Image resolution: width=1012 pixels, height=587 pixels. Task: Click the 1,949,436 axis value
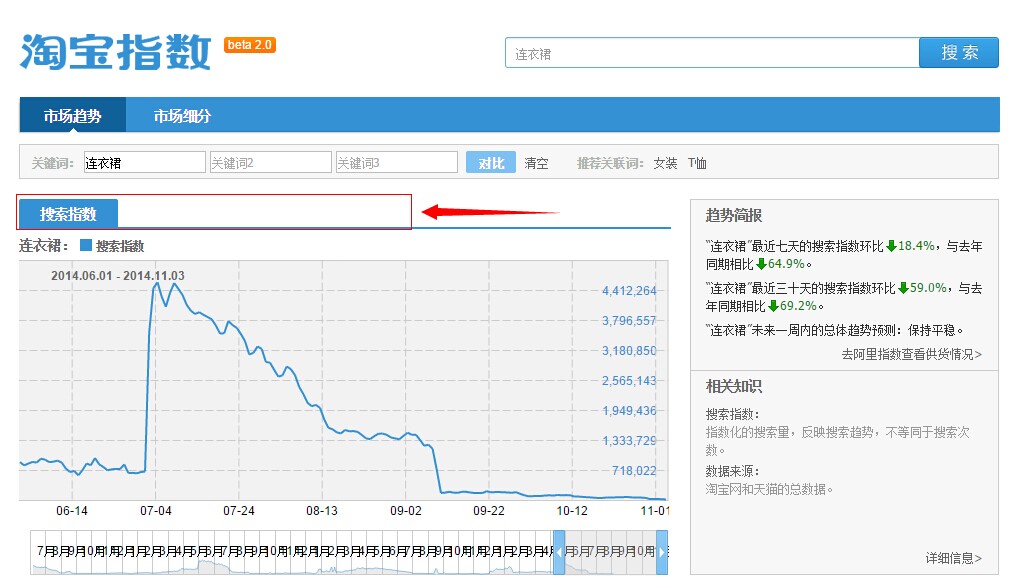pos(629,410)
